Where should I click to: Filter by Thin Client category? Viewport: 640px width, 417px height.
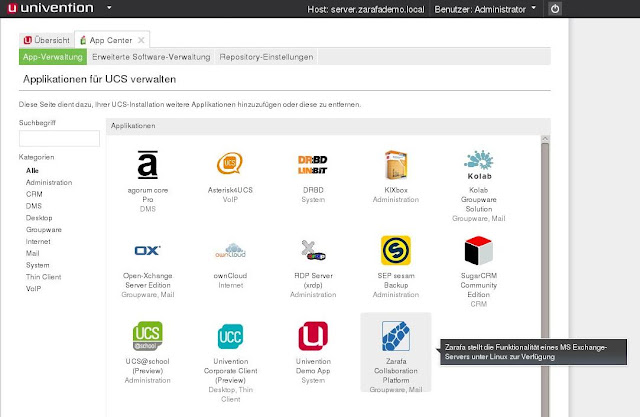pos(43,277)
